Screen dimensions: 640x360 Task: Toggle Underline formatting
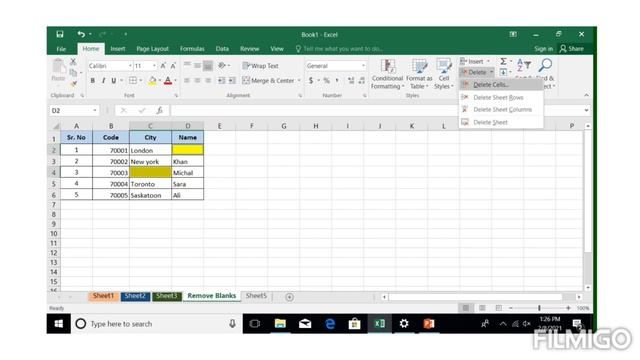(114, 81)
